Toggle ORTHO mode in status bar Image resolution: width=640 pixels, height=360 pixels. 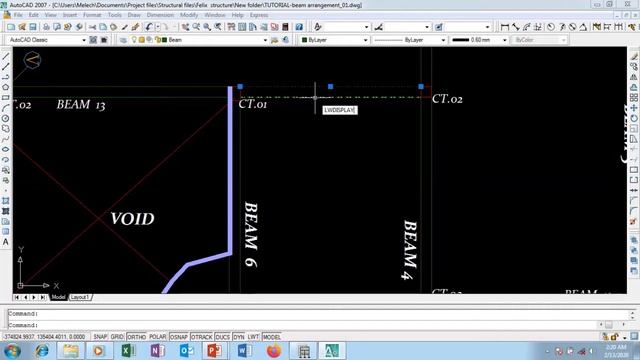click(136, 337)
